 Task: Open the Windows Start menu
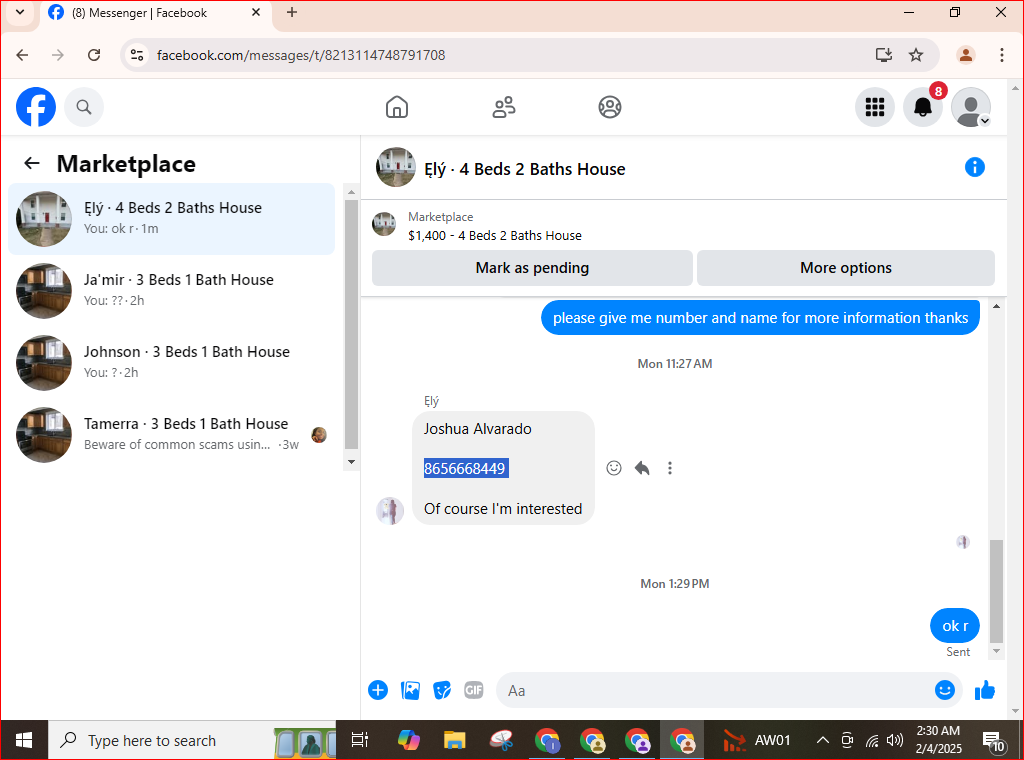coord(24,740)
